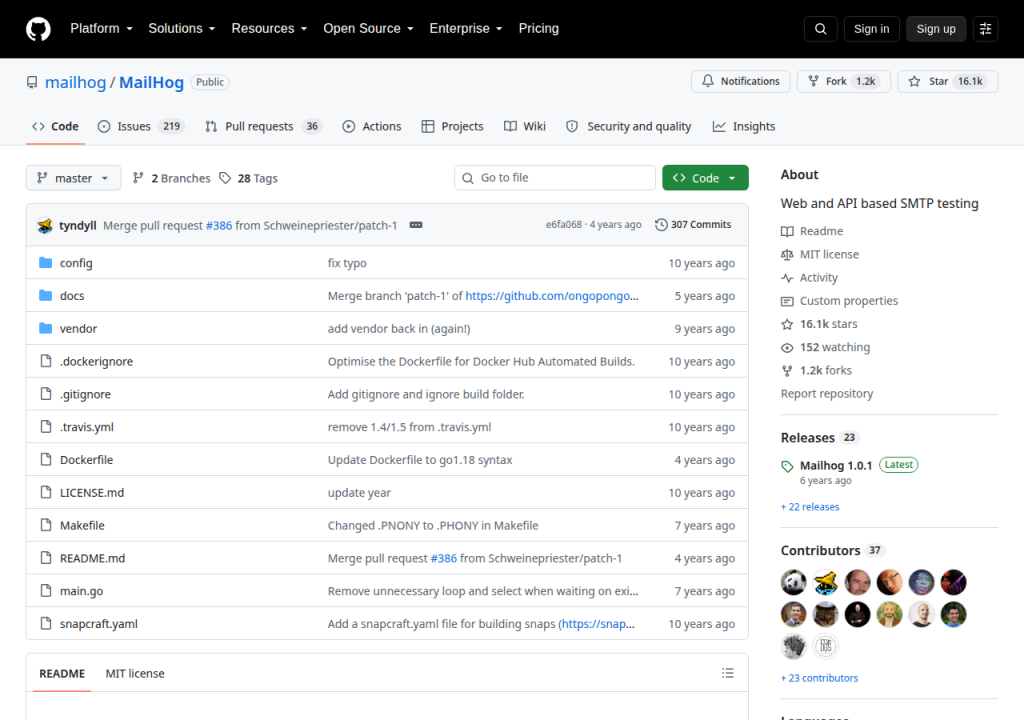View 28 Tags
1024x720 pixels.
click(x=249, y=178)
